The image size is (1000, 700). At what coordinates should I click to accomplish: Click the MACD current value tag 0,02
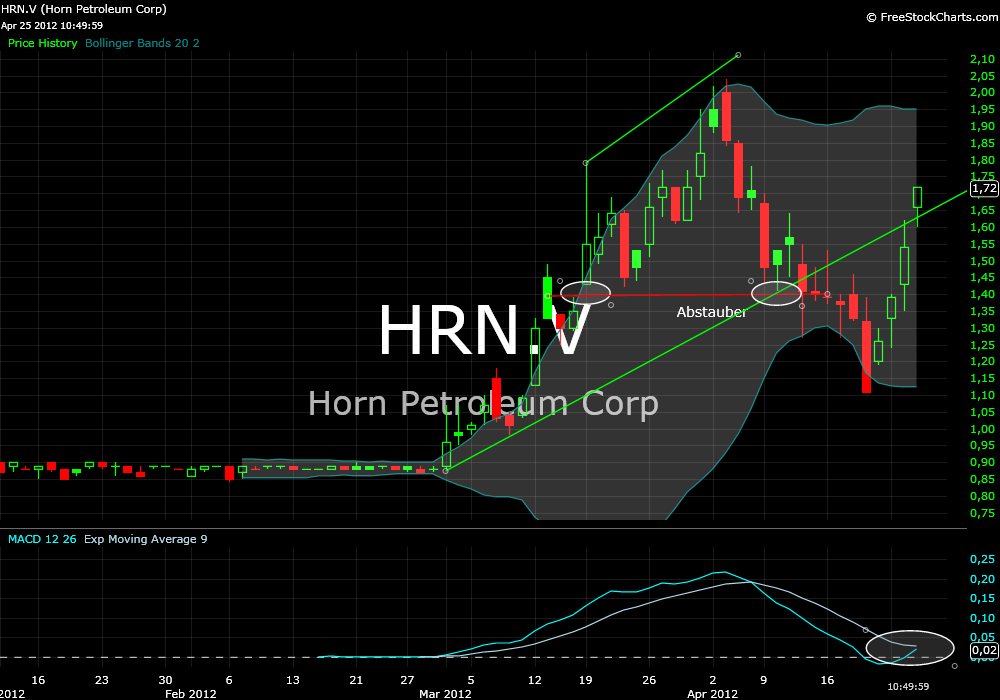coord(984,650)
